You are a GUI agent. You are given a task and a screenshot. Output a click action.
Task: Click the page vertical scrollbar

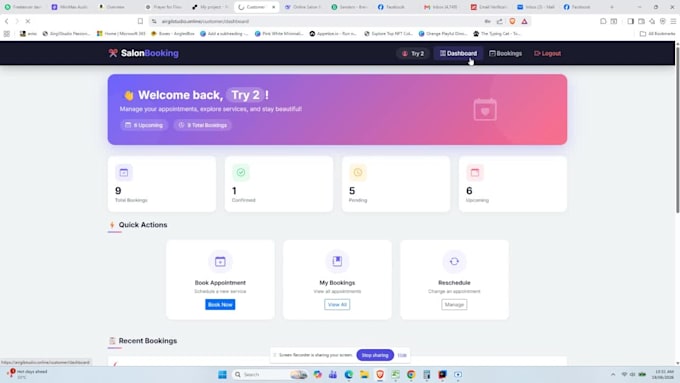coord(677,130)
